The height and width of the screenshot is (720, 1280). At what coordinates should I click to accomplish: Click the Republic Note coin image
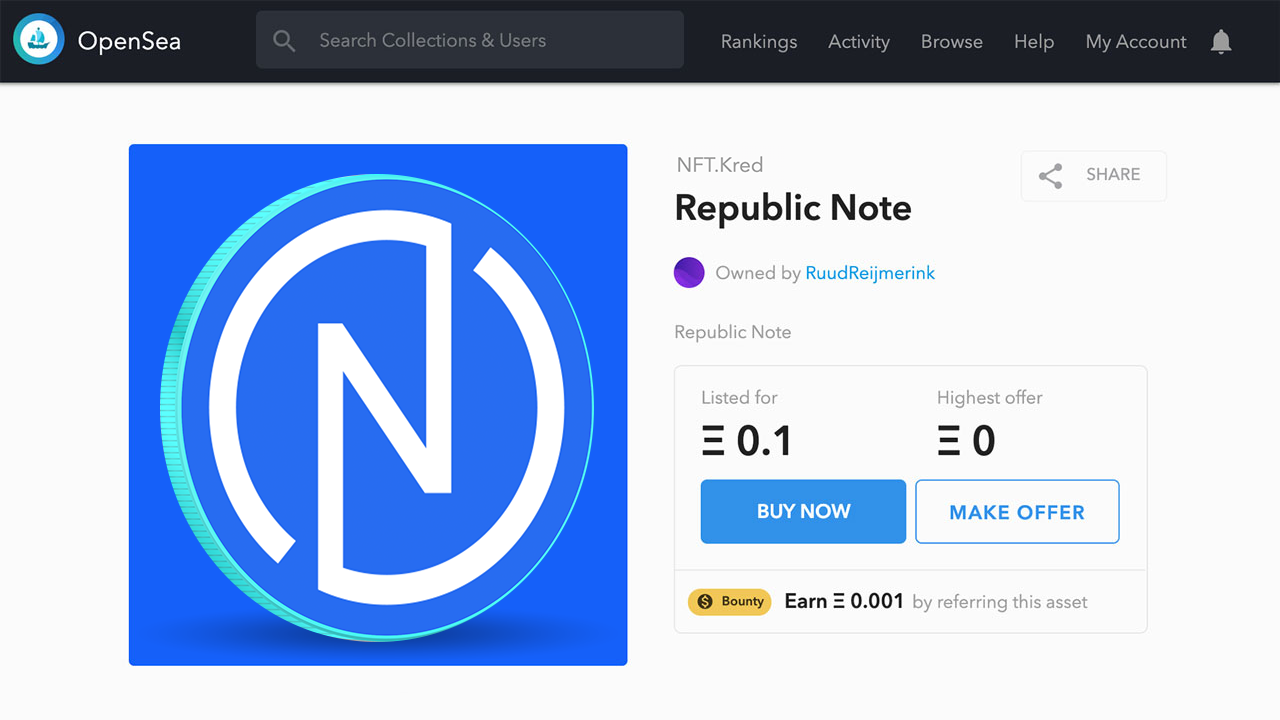(378, 405)
